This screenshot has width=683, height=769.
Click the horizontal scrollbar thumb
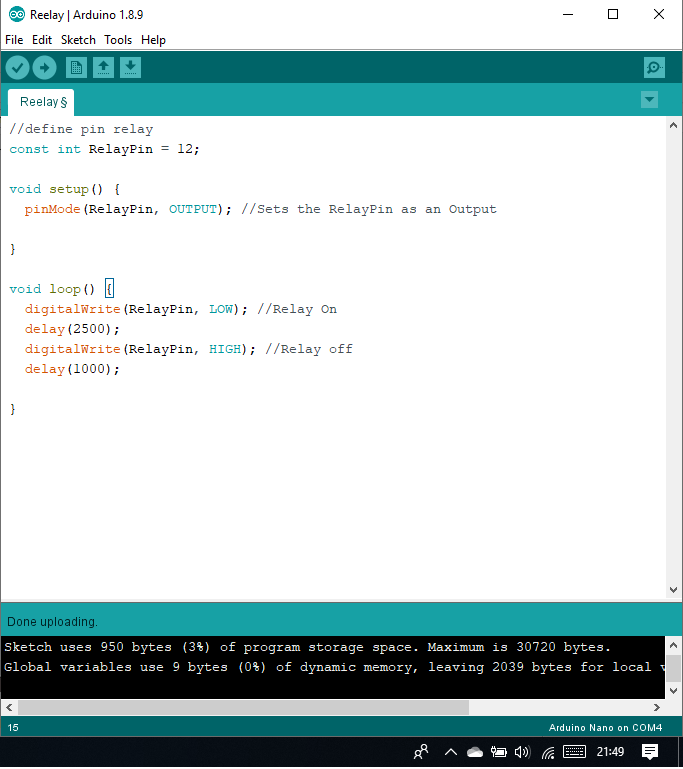pyautogui.click(x=244, y=707)
